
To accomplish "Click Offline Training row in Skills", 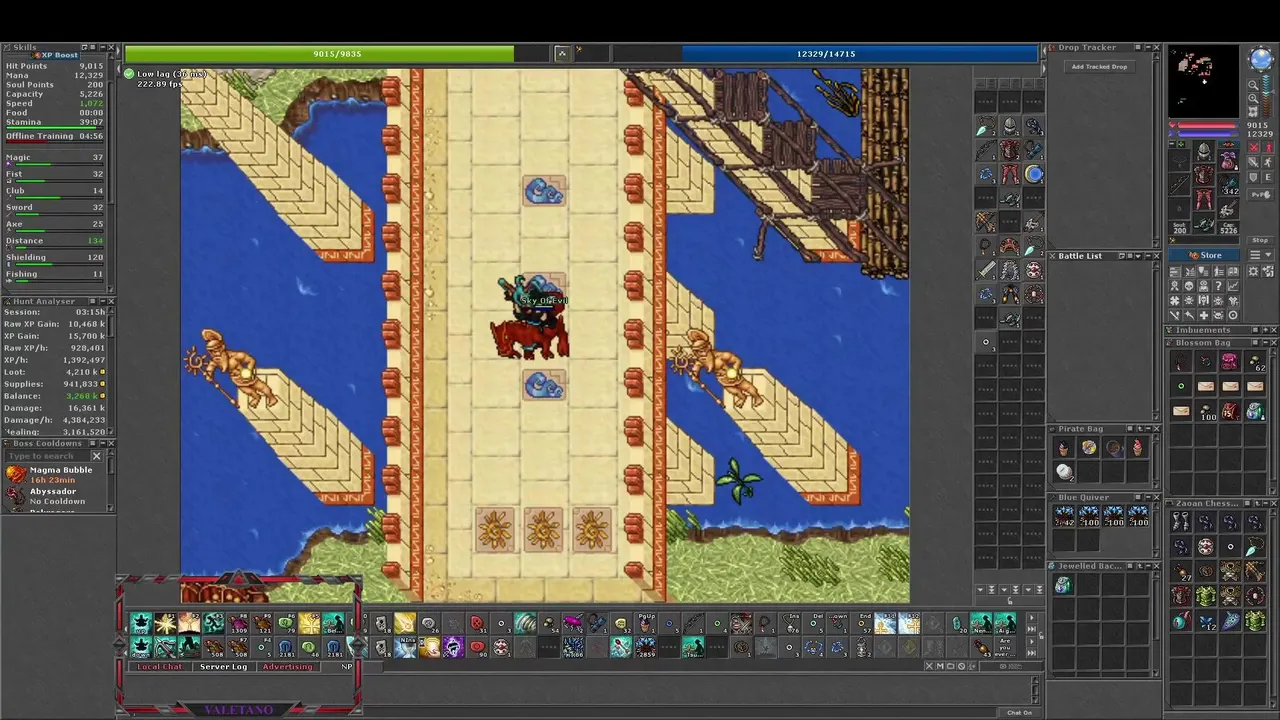I will coord(55,136).
